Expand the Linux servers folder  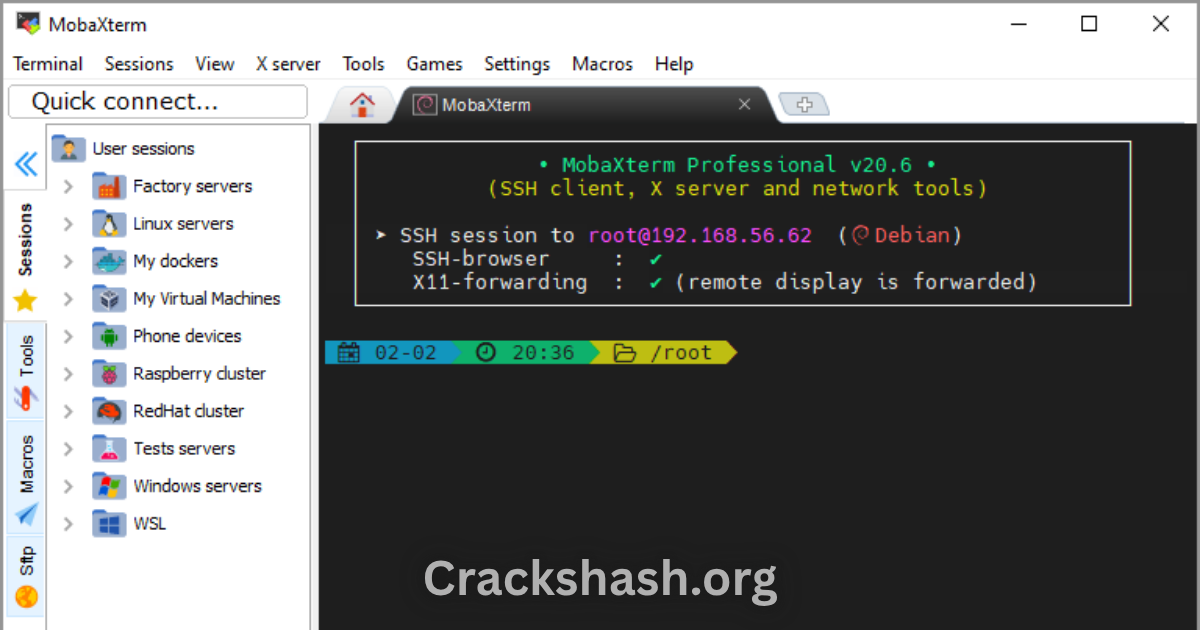click(68, 224)
